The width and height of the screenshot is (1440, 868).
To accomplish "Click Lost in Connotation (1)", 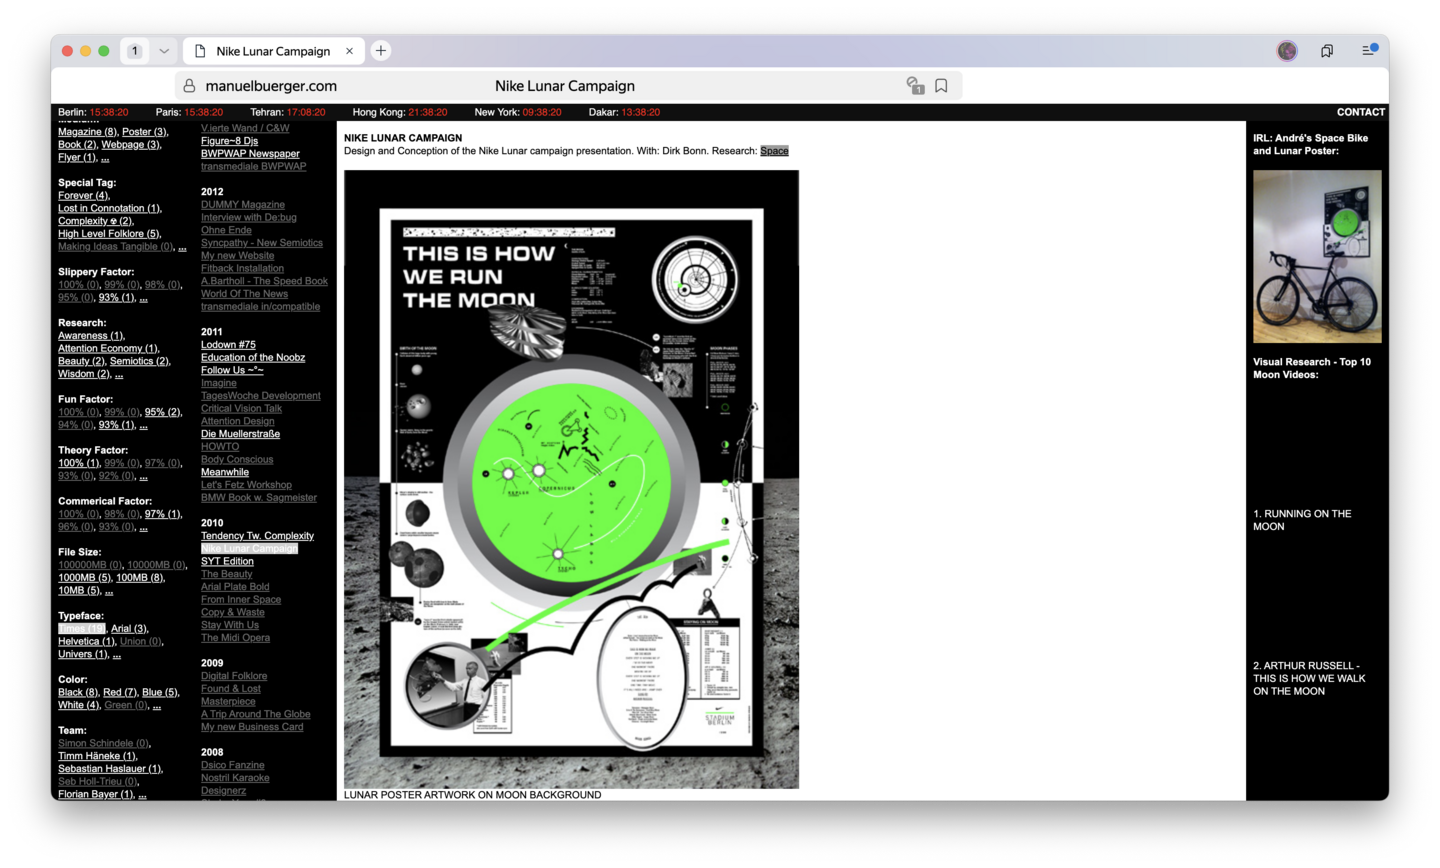I will click(x=109, y=209).
